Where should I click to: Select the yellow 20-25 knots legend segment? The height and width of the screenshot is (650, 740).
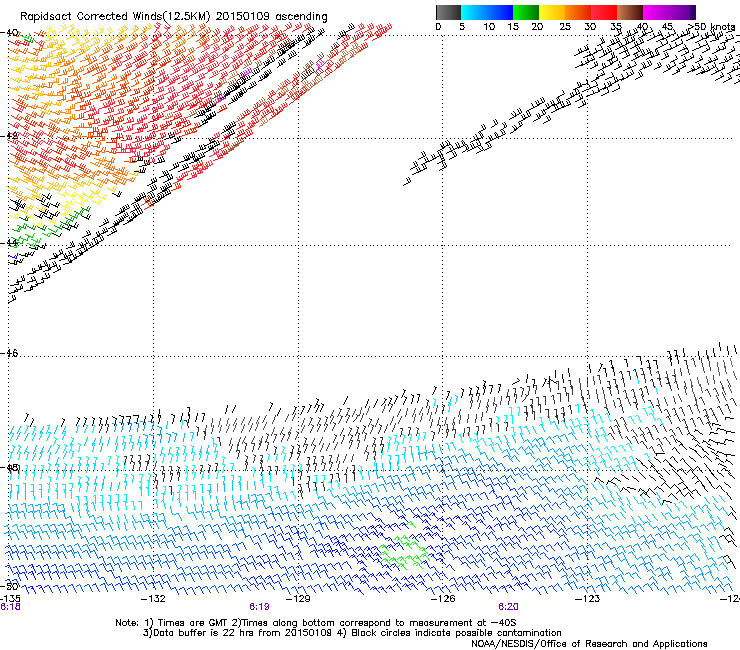pyautogui.click(x=552, y=12)
